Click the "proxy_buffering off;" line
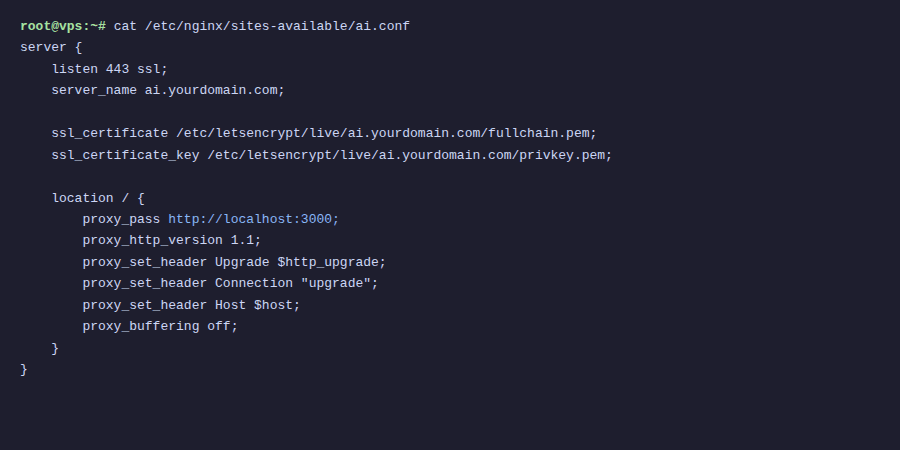The width and height of the screenshot is (900, 450). click(x=160, y=326)
